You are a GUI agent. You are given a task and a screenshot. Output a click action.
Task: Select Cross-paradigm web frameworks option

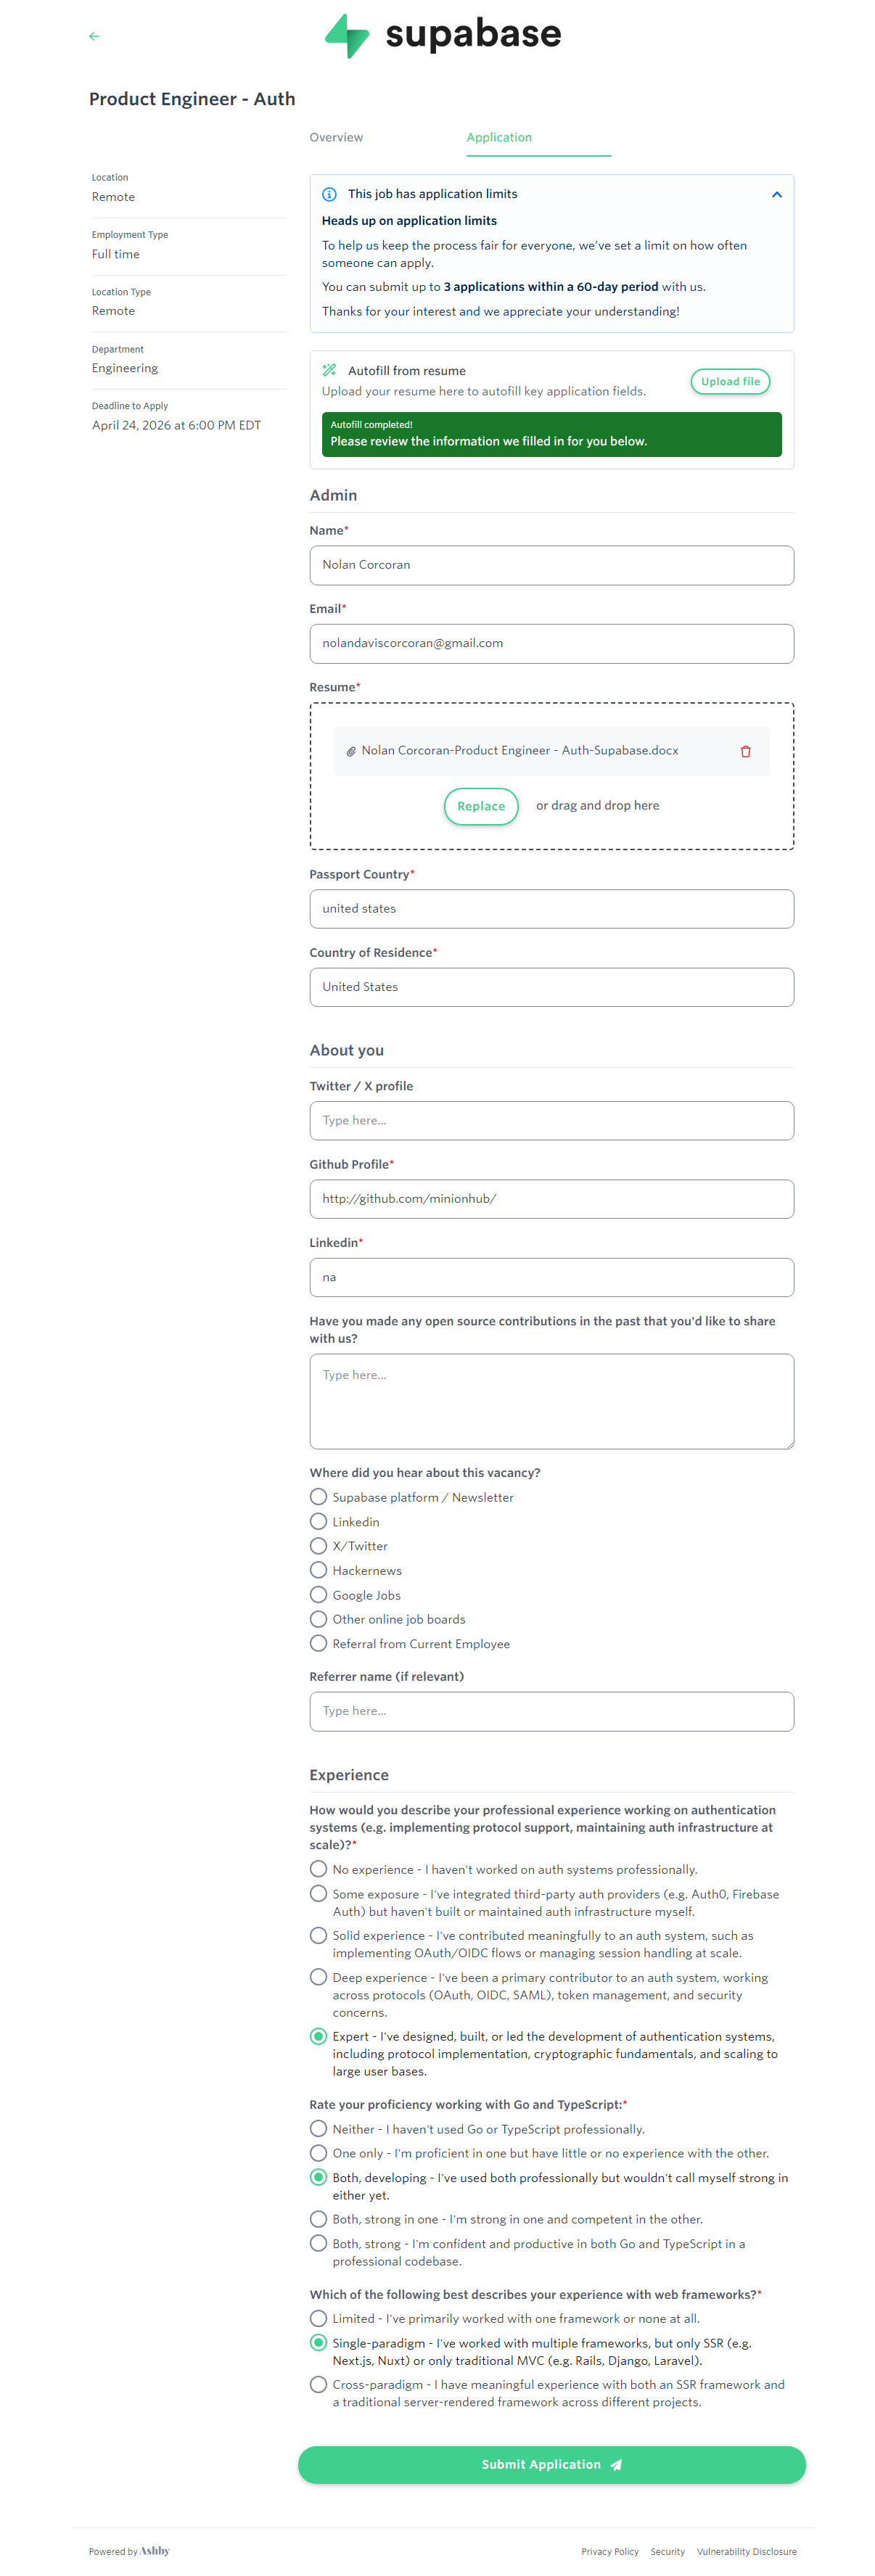319,2384
